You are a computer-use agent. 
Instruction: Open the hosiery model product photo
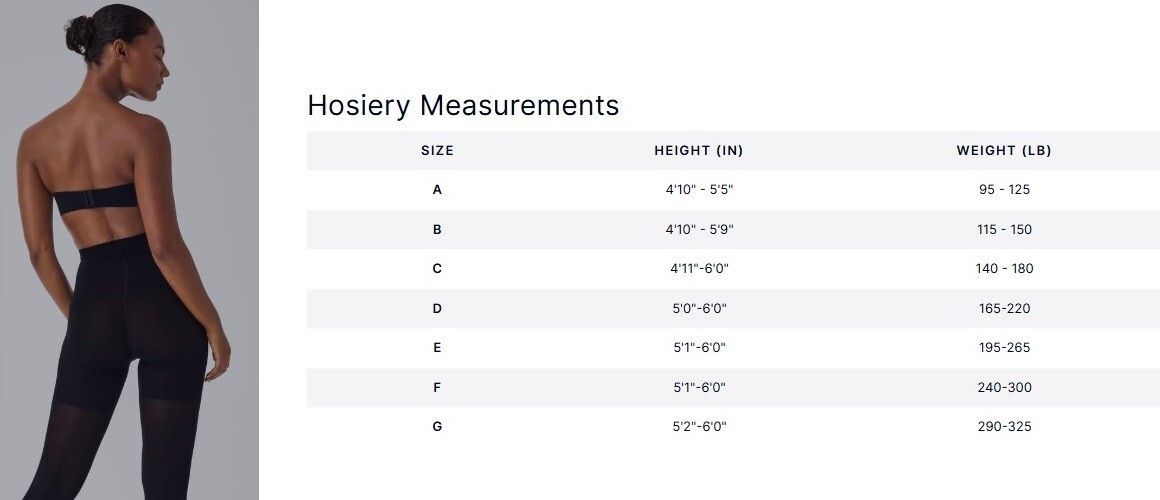[129, 250]
